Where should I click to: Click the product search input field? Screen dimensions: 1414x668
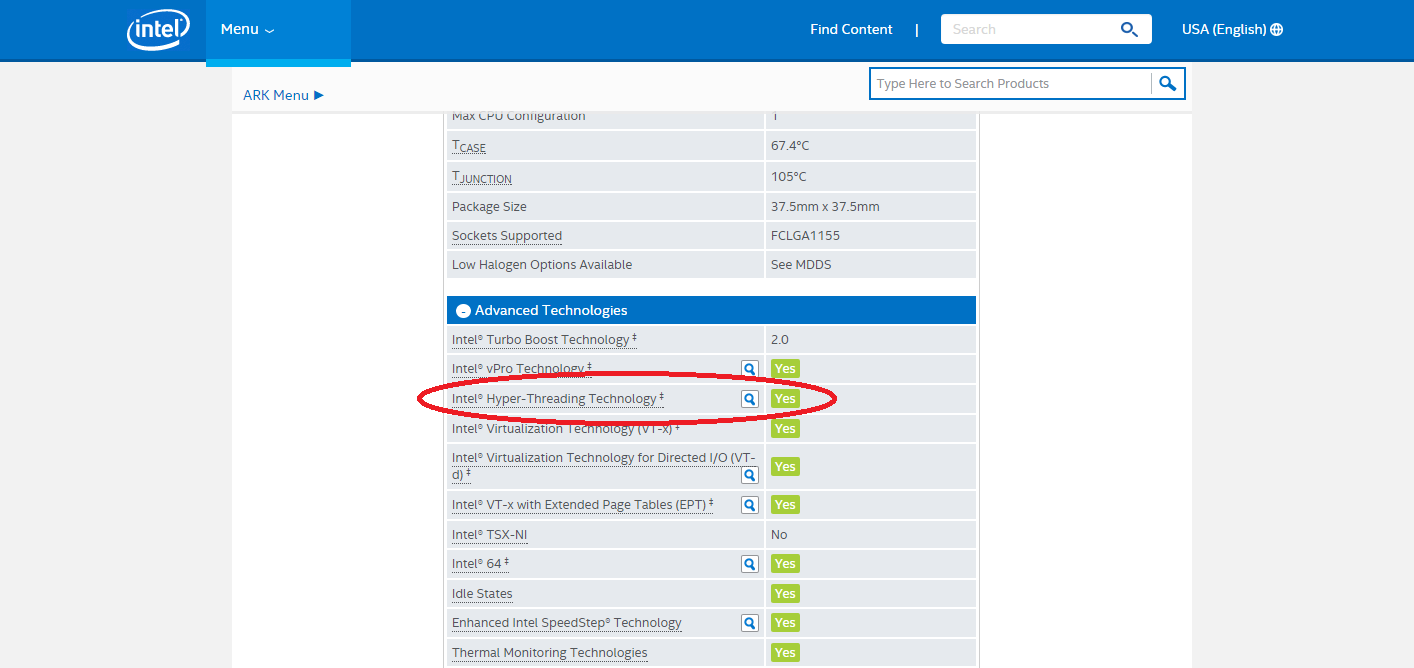pyautogui.click(x=1010, y=84)
